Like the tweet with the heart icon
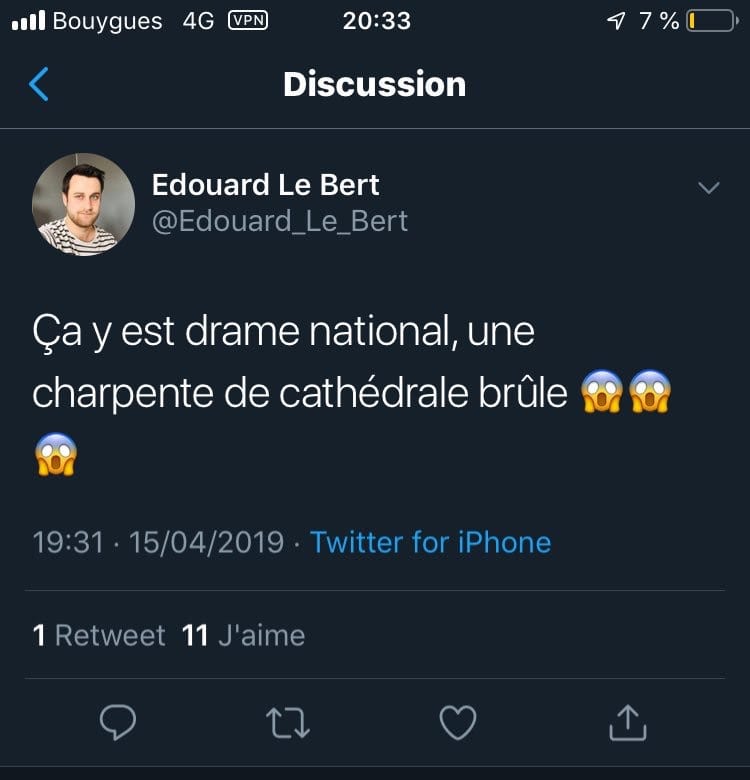The image size is (750, 780). point(458,722)
